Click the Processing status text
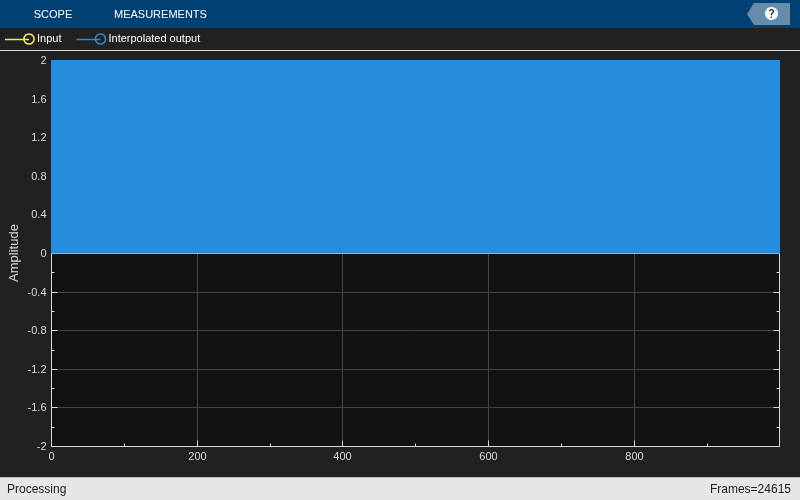The width and height of the screenshot is (800, 500). (x=36, y=489)
